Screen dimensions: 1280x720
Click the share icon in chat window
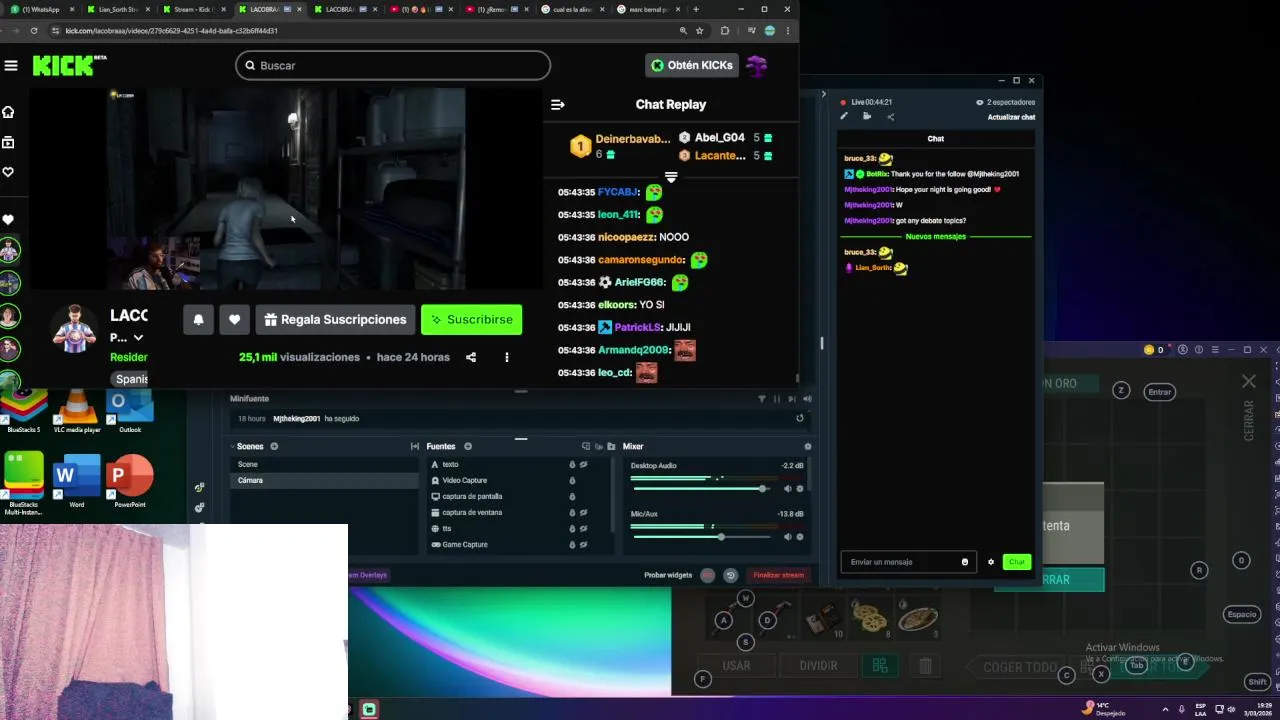pyautogui.click(x=891, y=117)
